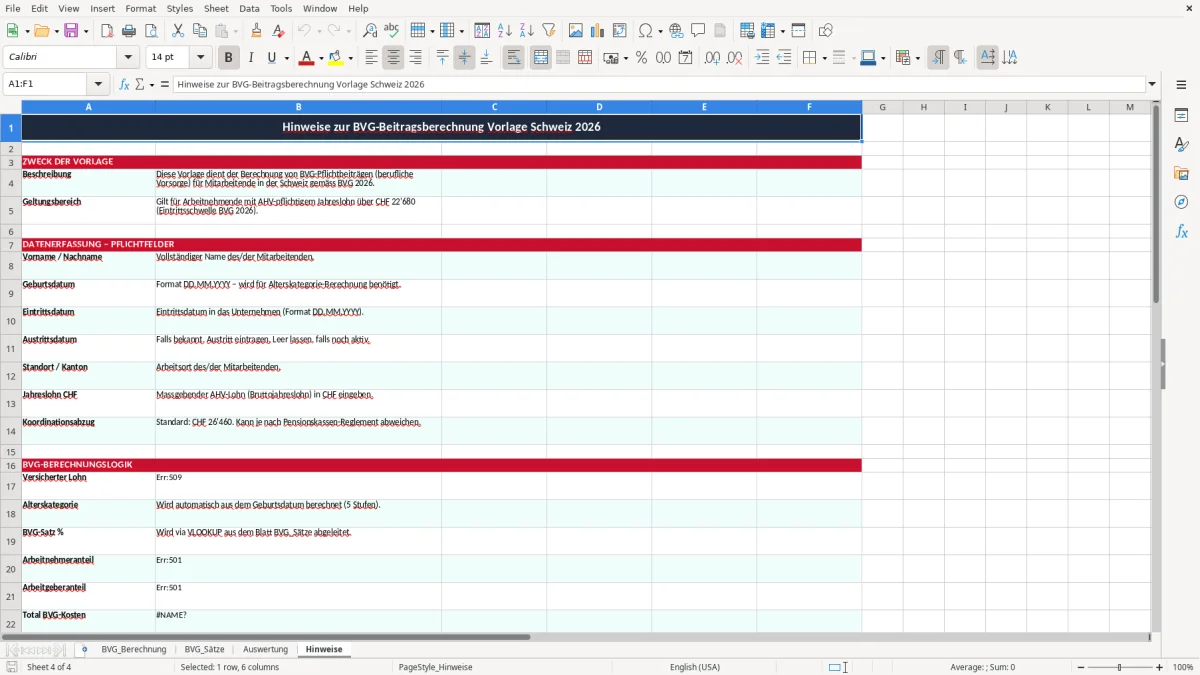1200x675 pixels.
Task: Click the Copy icon
Action: tap(199, 31)
